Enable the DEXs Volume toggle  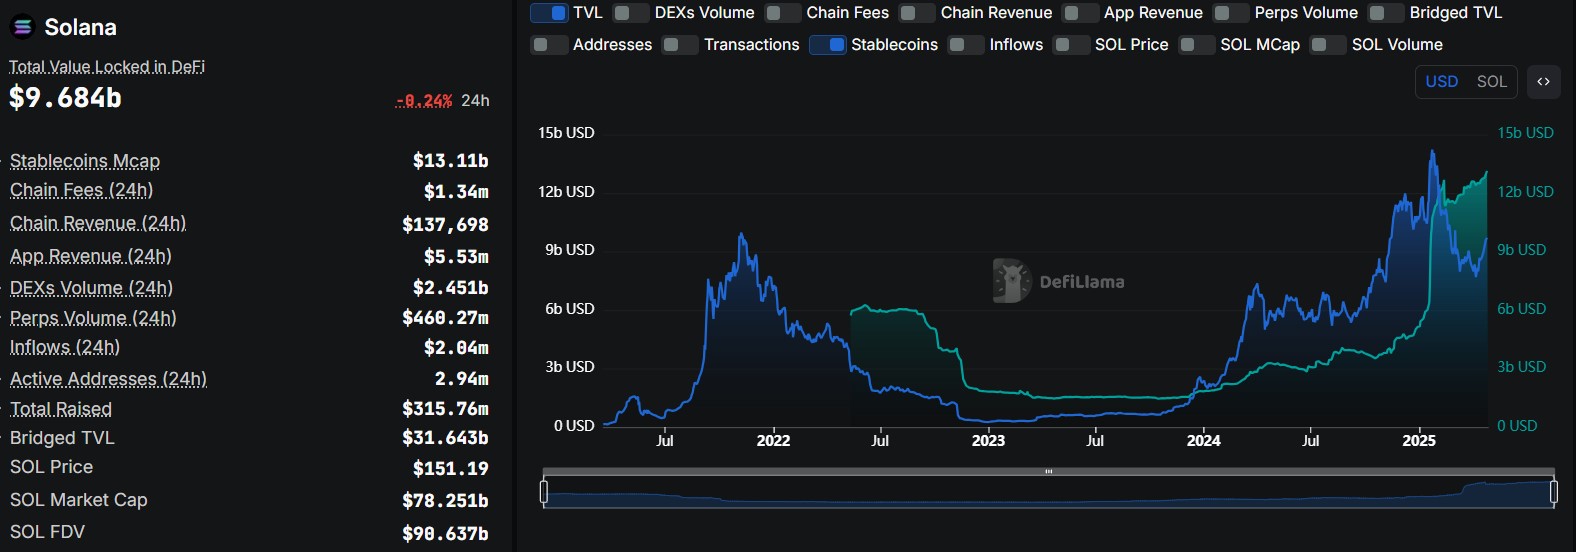coord(630,13)
